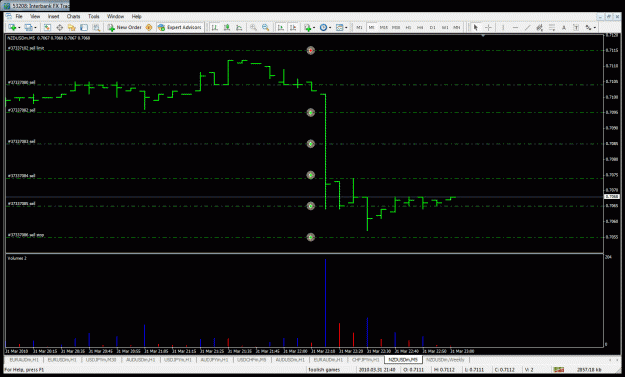Open the Periods clock icon
Image resolution: width=625 pixels, height=377 pixels.
323,27
